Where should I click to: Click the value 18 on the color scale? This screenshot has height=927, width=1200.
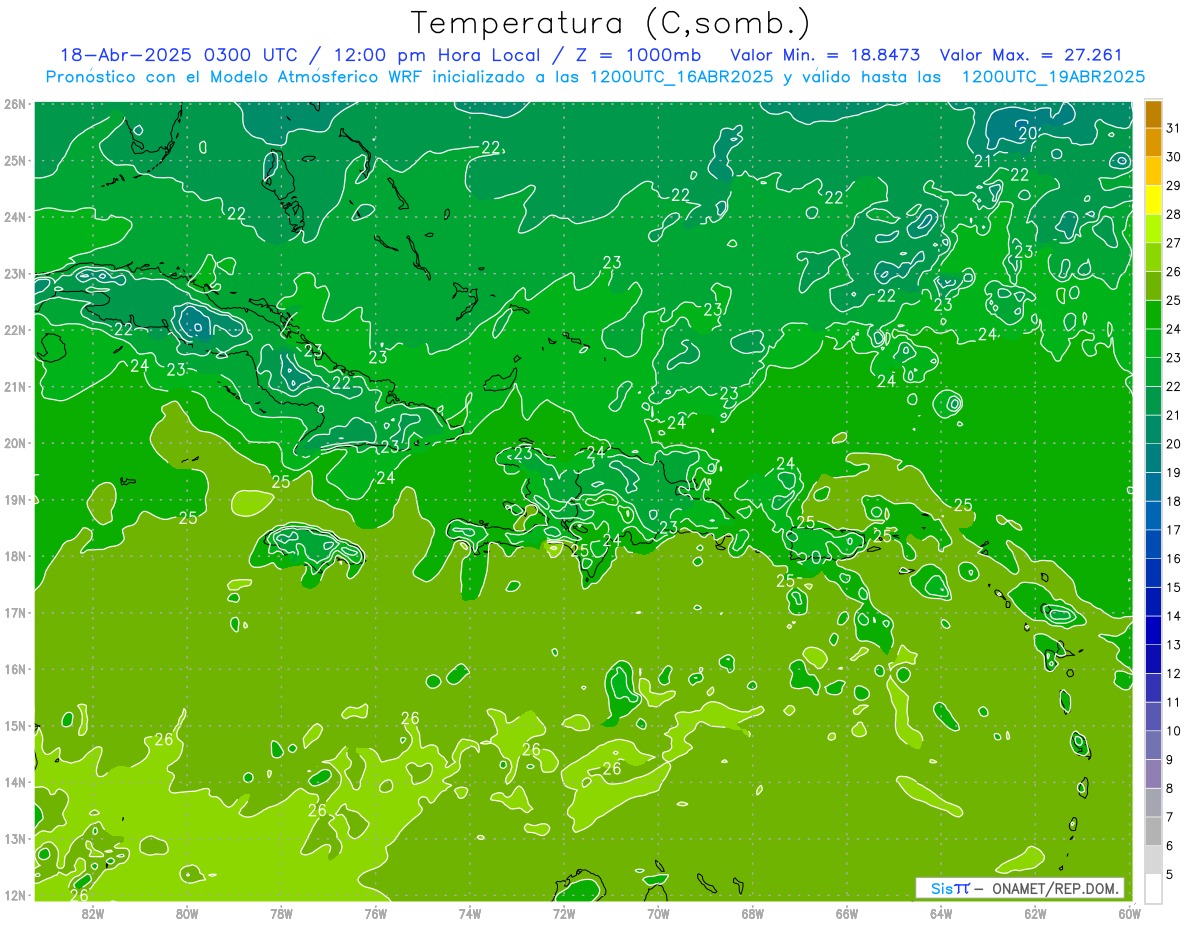click(x=1173, y=501)
